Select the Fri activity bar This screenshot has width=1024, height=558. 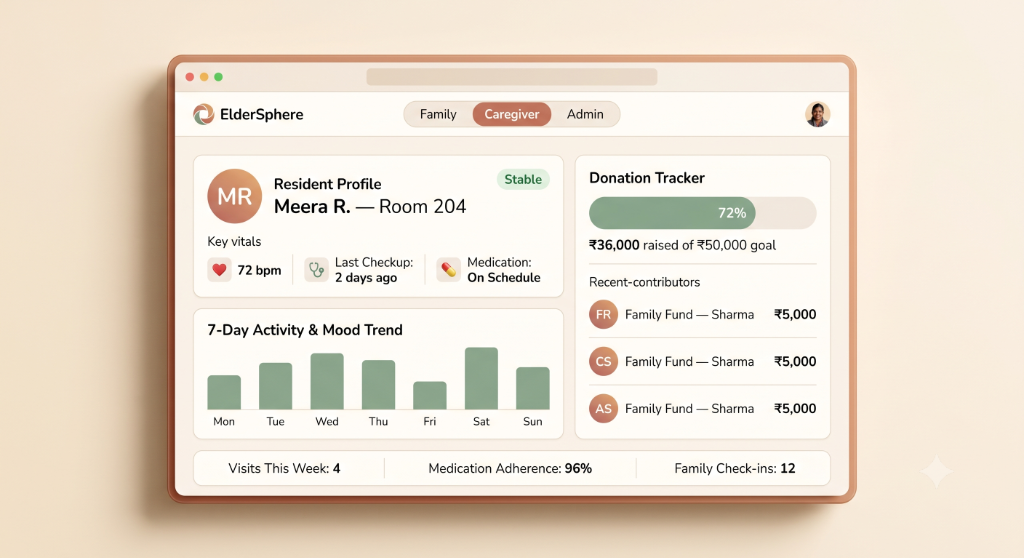(430, 395)
